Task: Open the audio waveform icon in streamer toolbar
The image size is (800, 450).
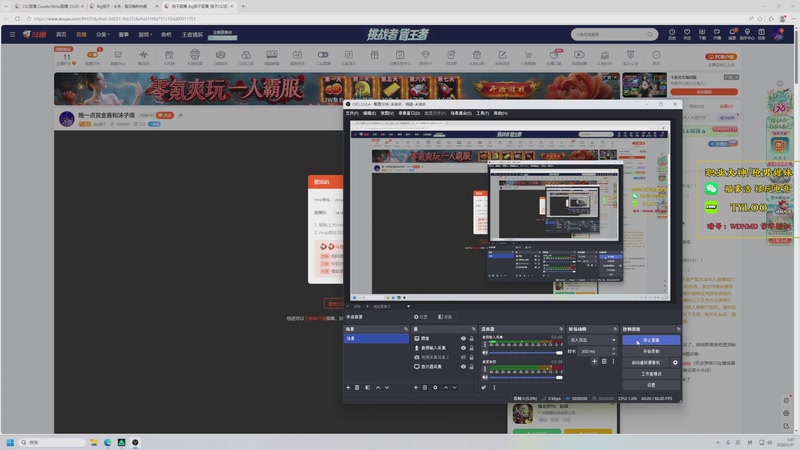Action: (x=143, y=57)
